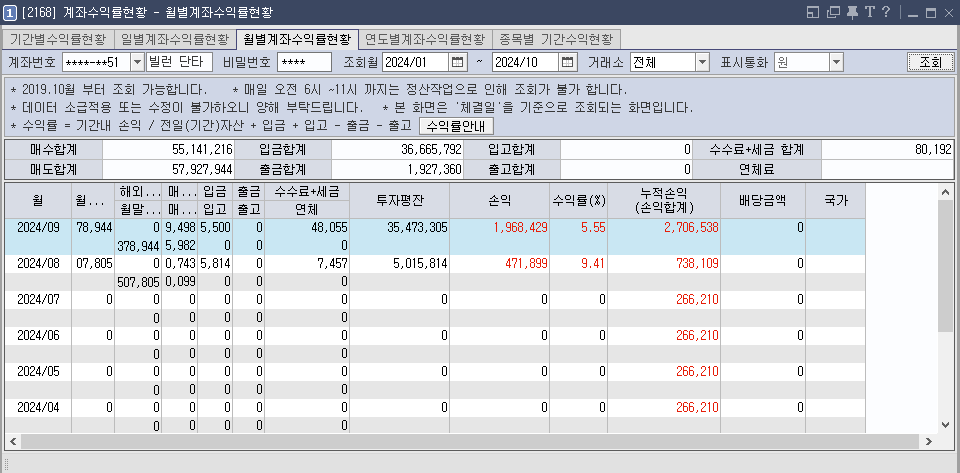Select the 2024/07 row month cell
This screenshot has height=473, width=960.
click(38, 300)
